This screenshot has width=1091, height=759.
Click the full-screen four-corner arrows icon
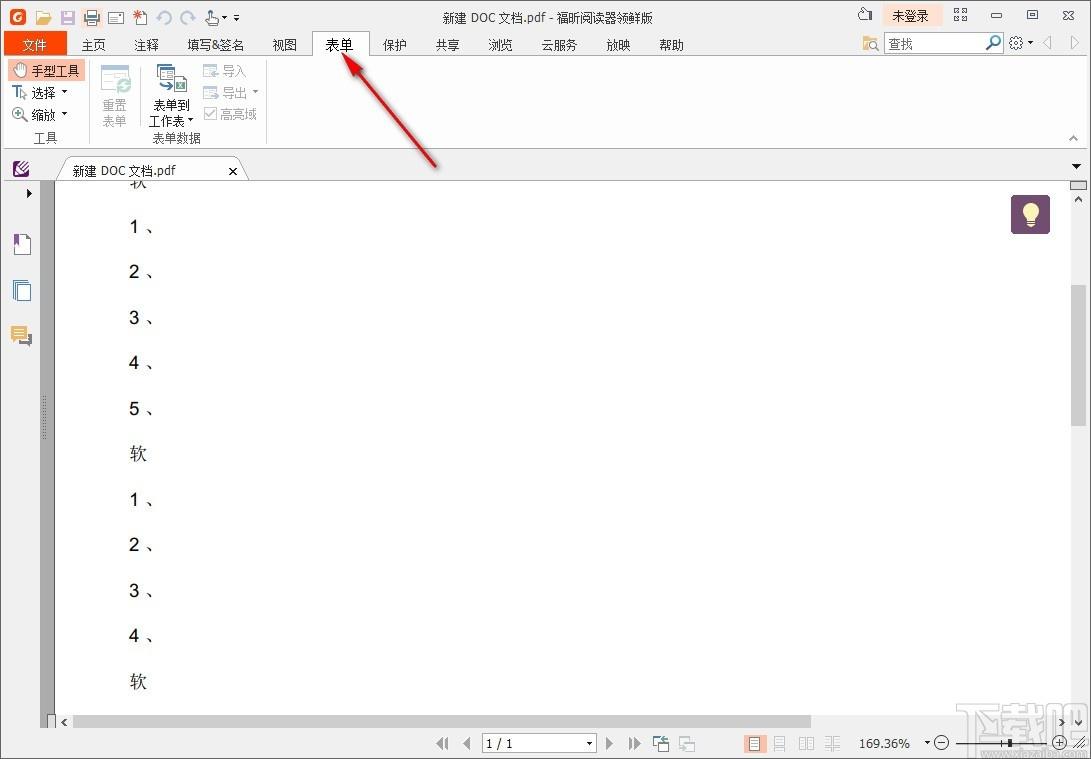(x=961, y=15)
